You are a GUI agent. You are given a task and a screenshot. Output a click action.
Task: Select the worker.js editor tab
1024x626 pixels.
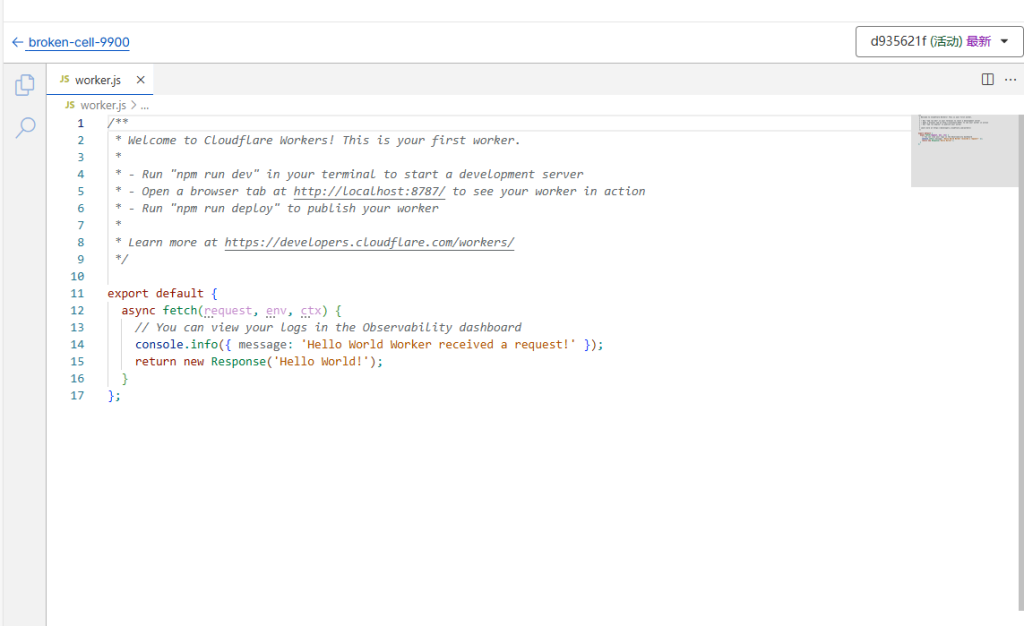pyautogui.click(x=97, y=80)
